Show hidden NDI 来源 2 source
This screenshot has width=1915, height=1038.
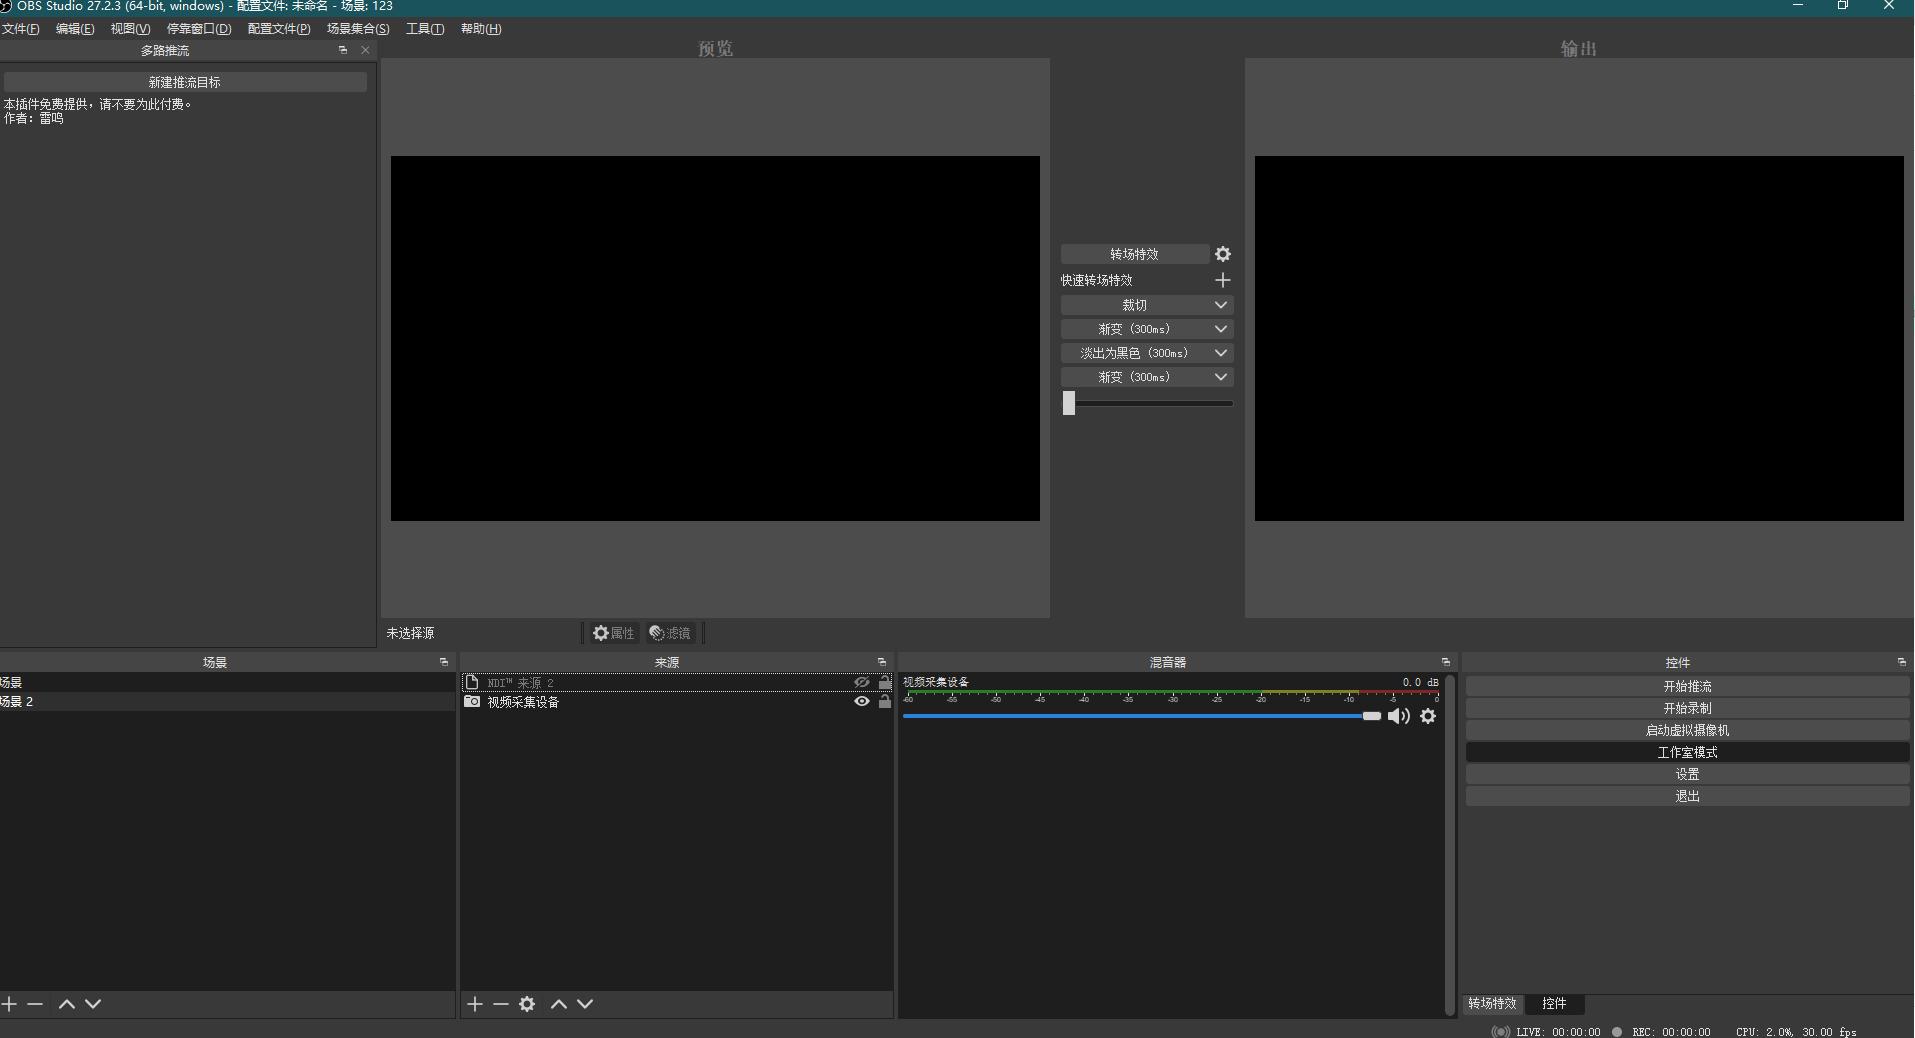click(x=862, y=682)
